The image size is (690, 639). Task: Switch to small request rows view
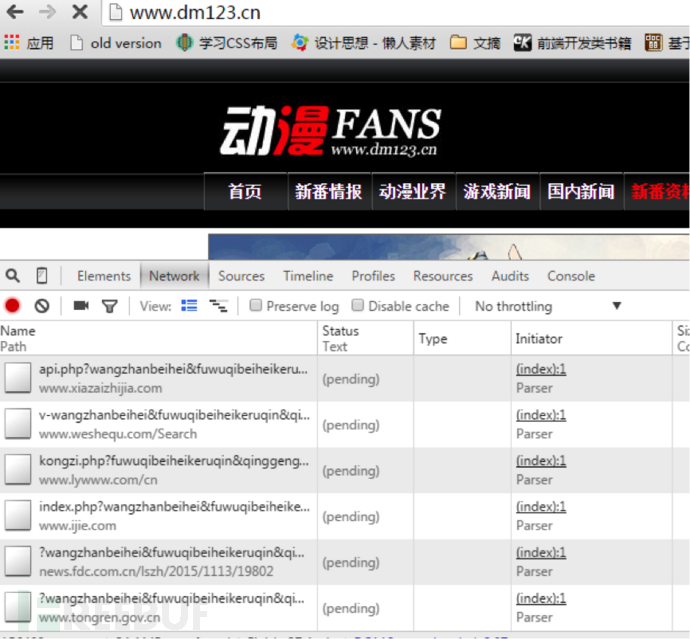pyautogui.click(x=218, y=305)
